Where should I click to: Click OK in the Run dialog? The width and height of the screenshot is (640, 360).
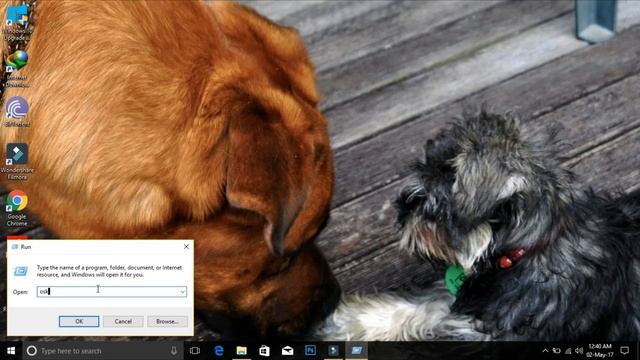(79, 321)
